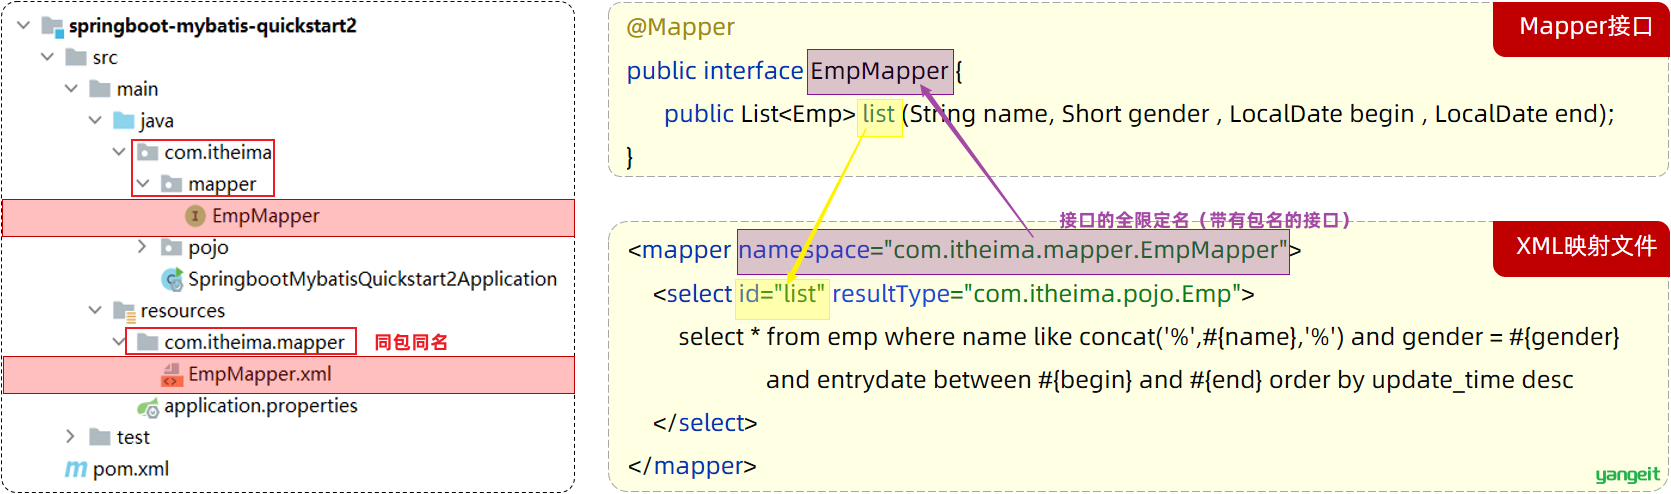
Task: Click the closing </mapper> tag
Action: click(x=692, y=466)
